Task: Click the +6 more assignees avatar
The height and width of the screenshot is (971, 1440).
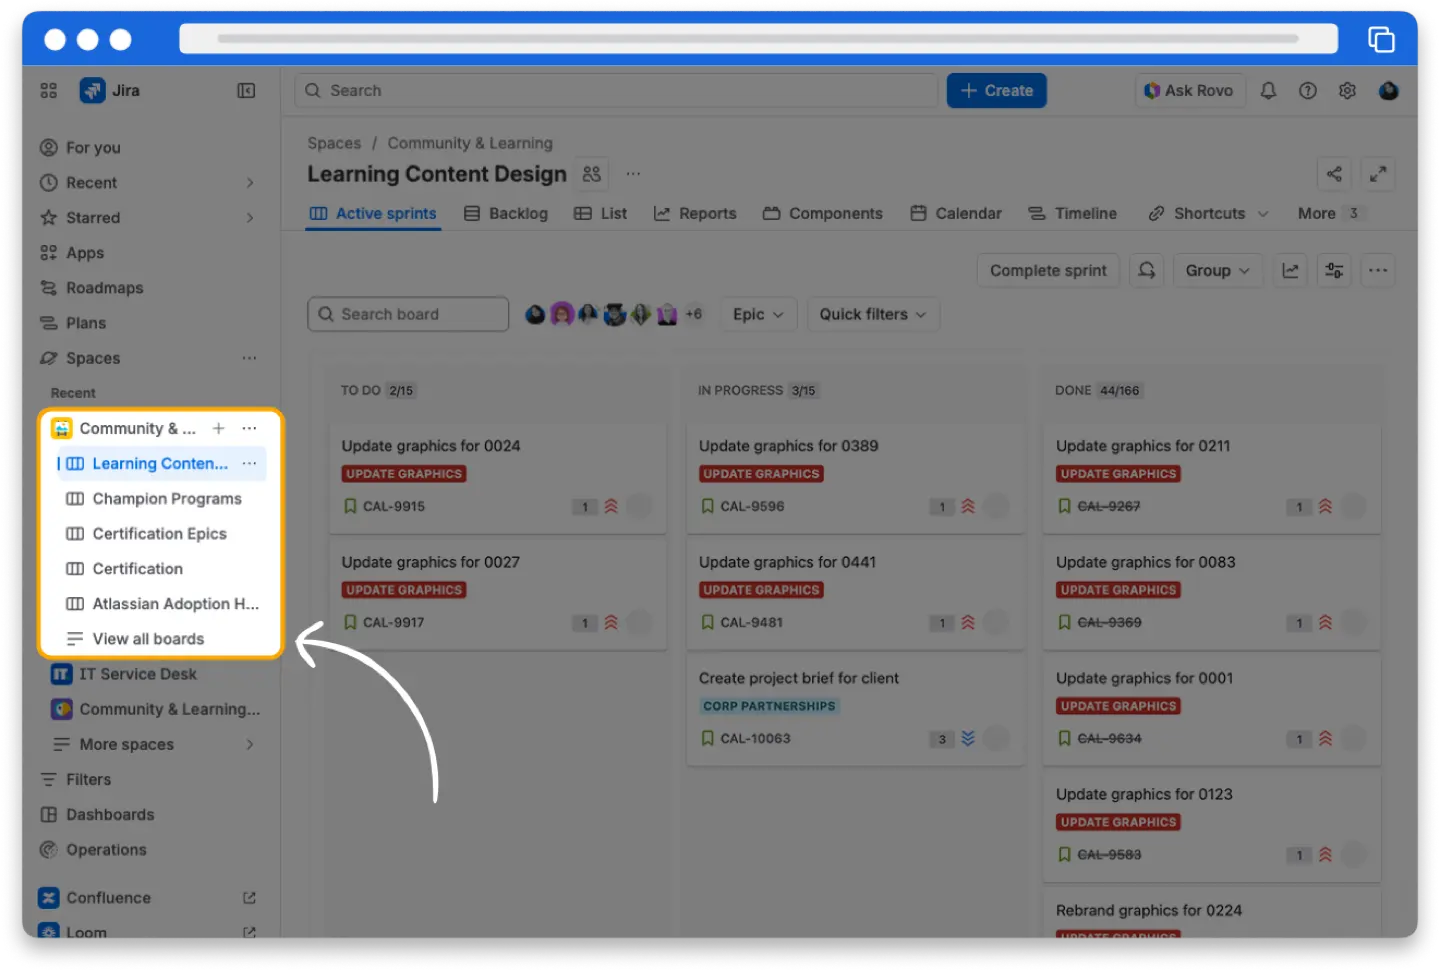Action: pyautogui.click(x=693, y=315)
